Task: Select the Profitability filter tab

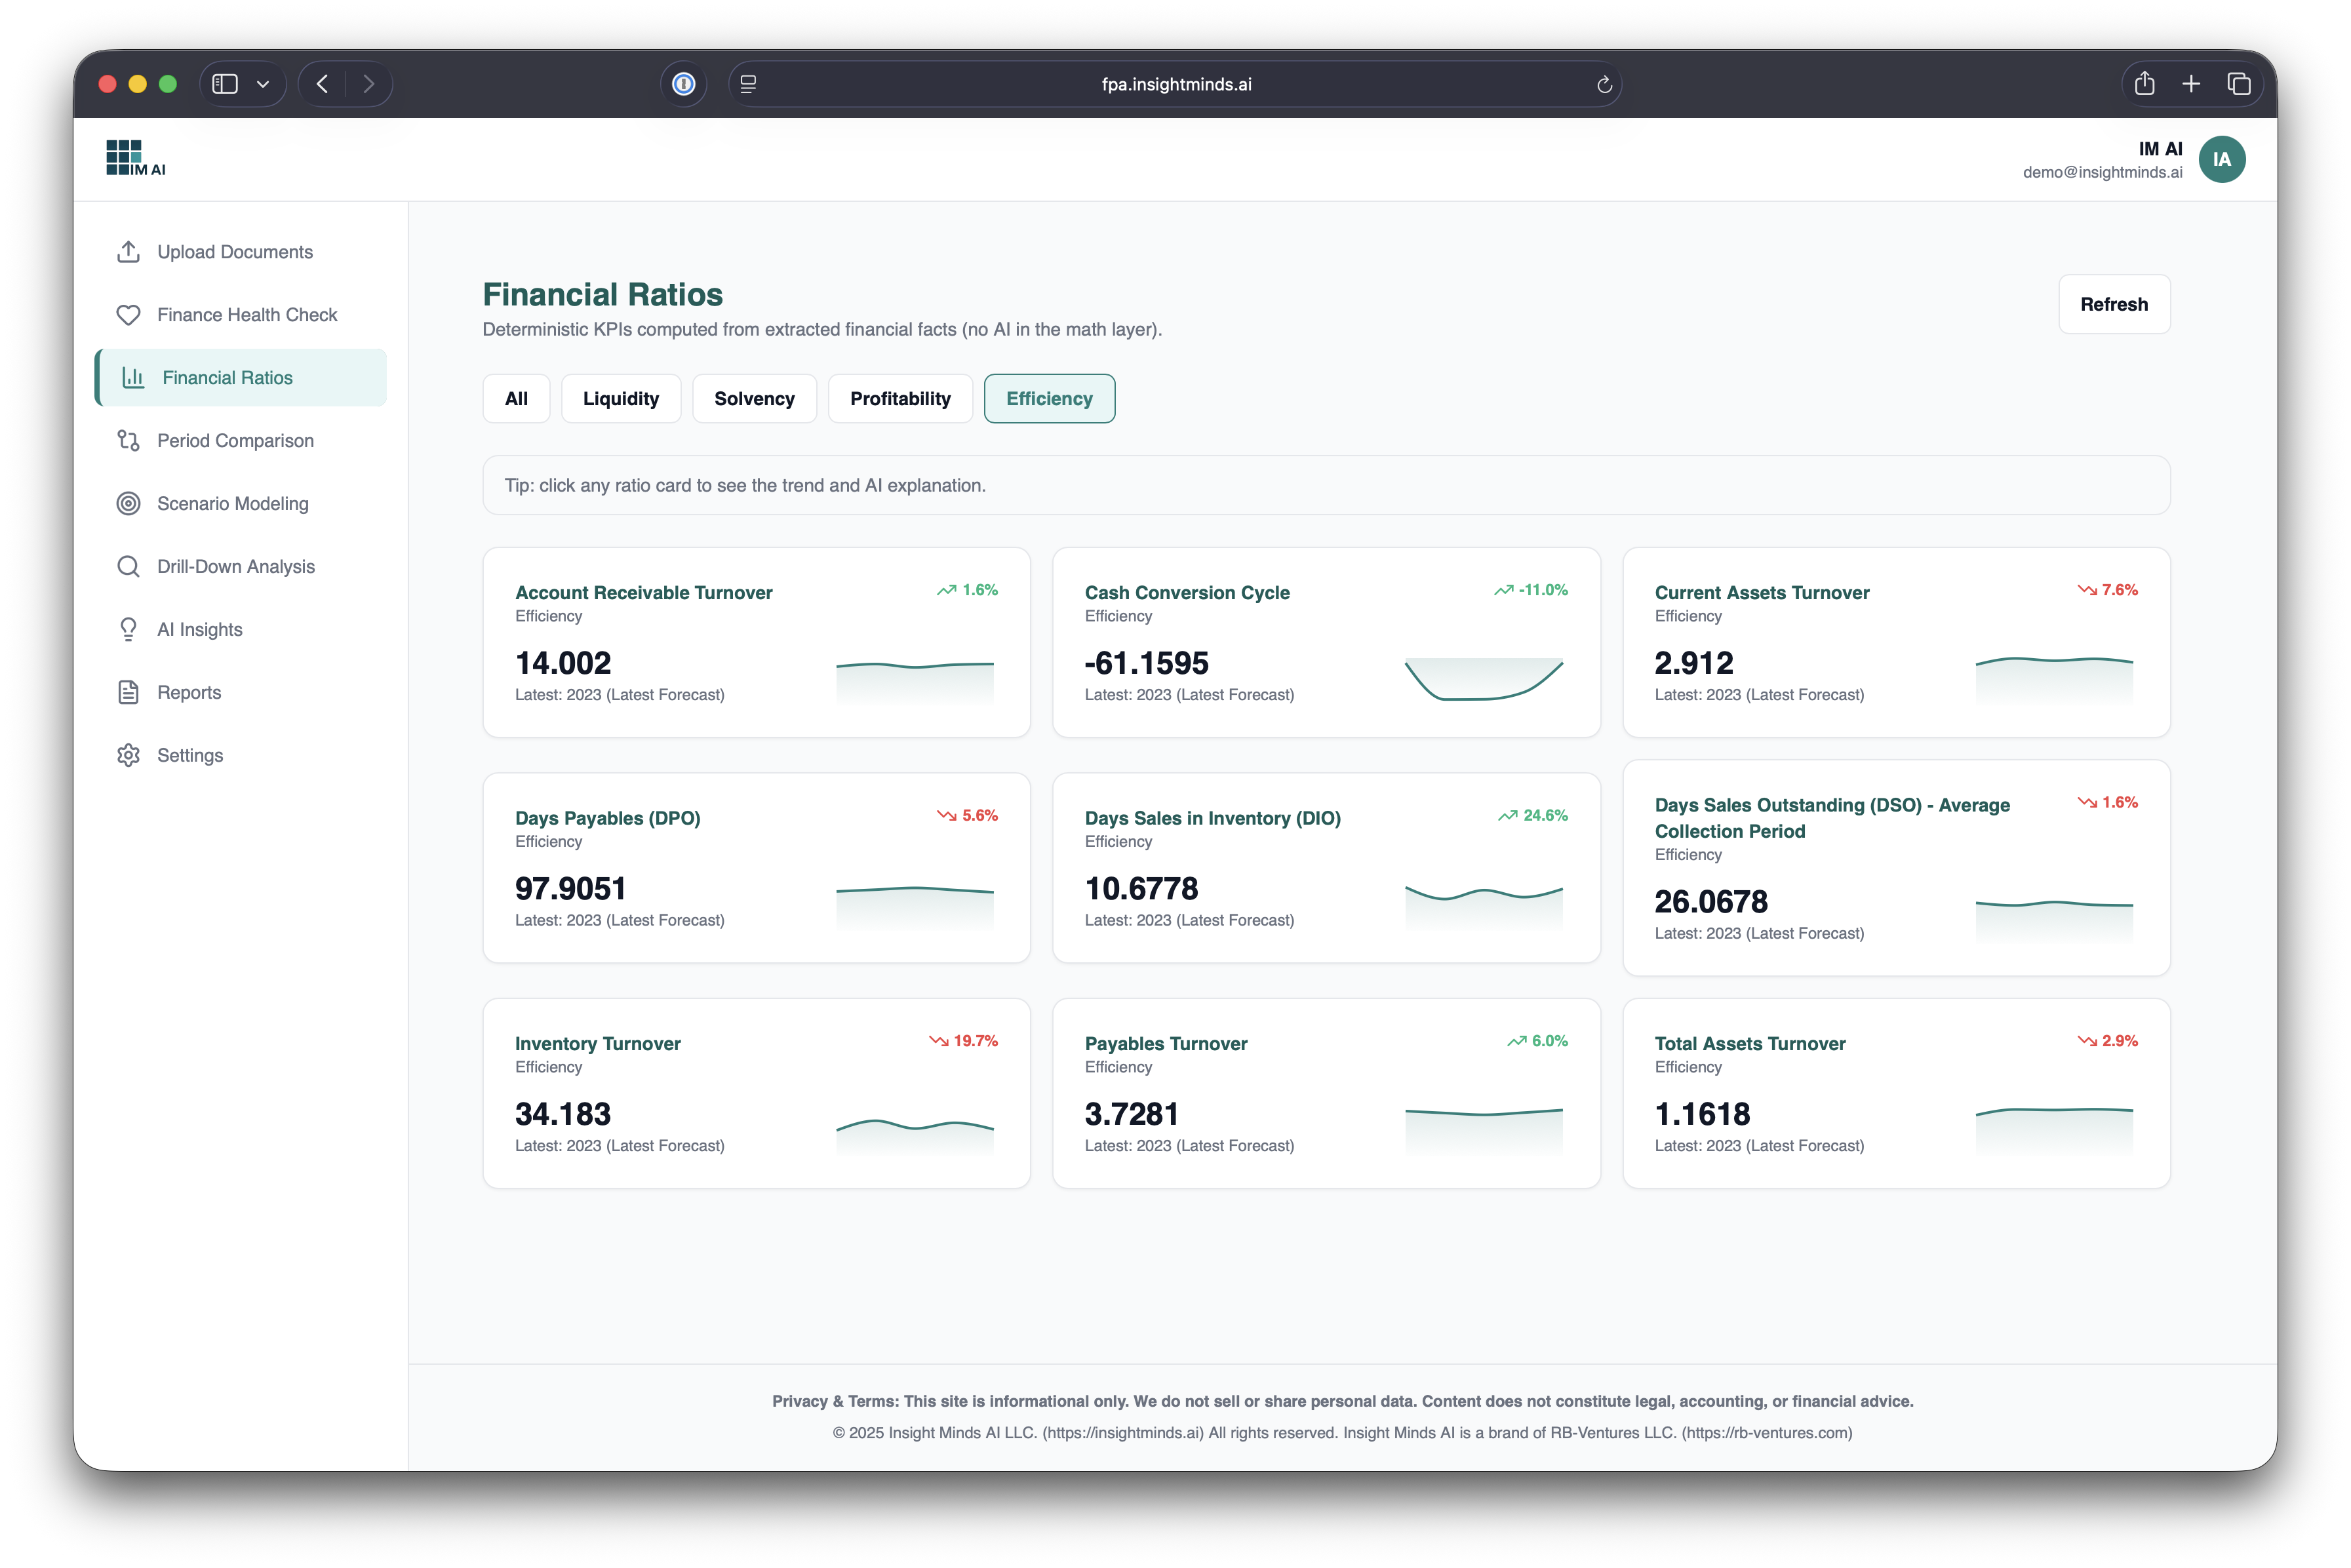Action: (900, 399)
